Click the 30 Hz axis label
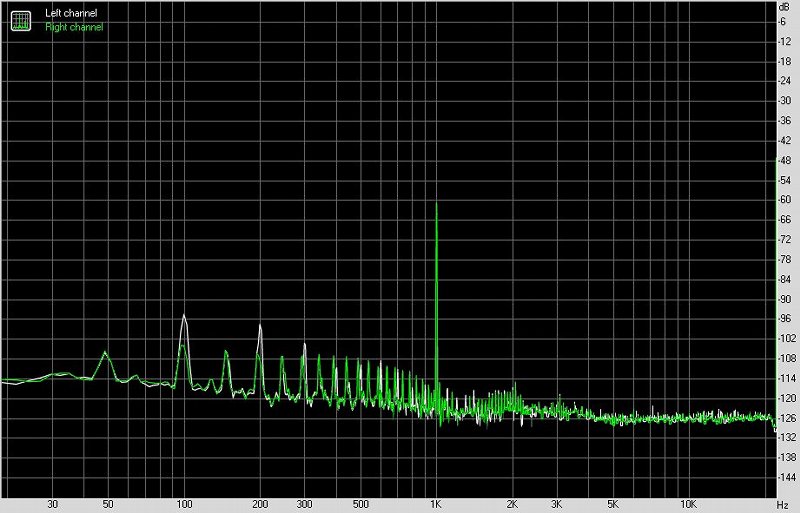 (53, 504)
